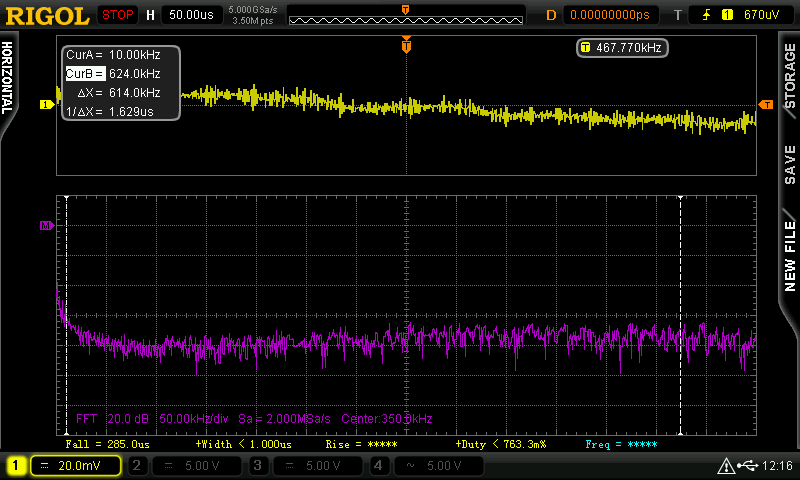Click the Fall = 285.0us measurement
The width and height of the screenshot is (800, 480).
108,444
